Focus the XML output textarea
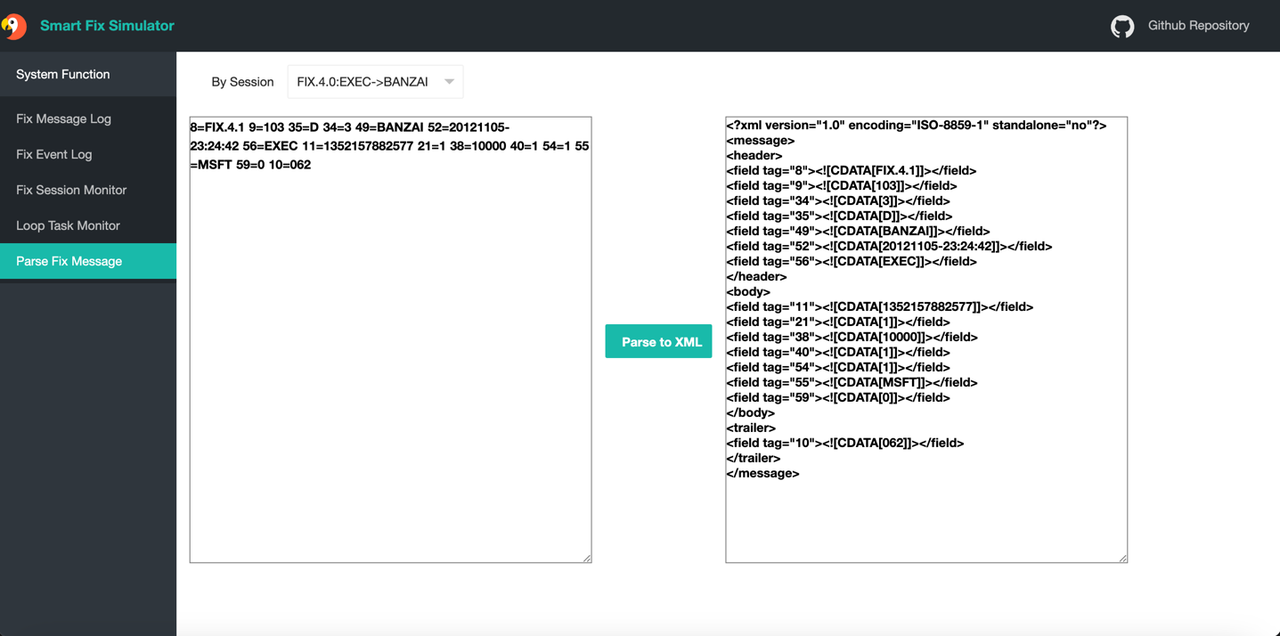This screenshot has width=1280, height=636. [x=927, y=340]
